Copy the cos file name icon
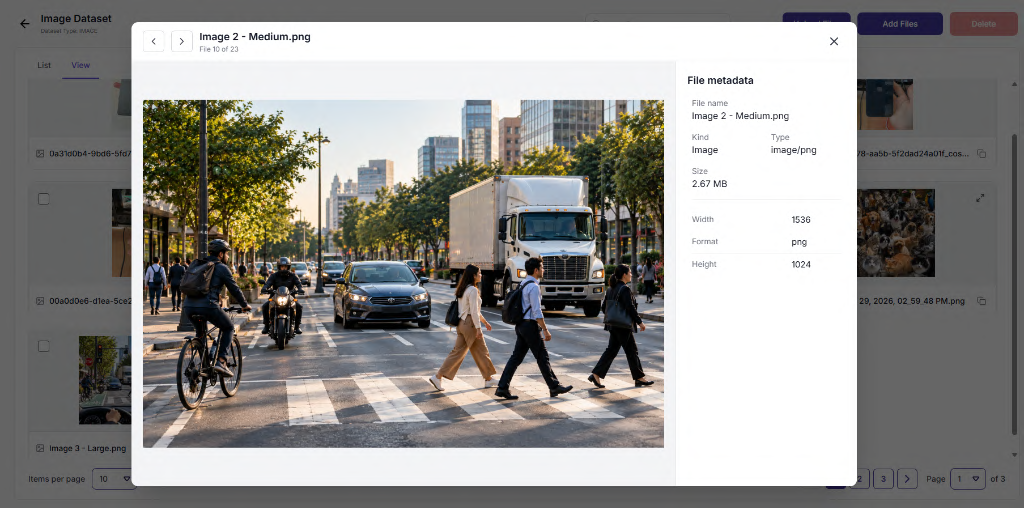 [981, 153]
